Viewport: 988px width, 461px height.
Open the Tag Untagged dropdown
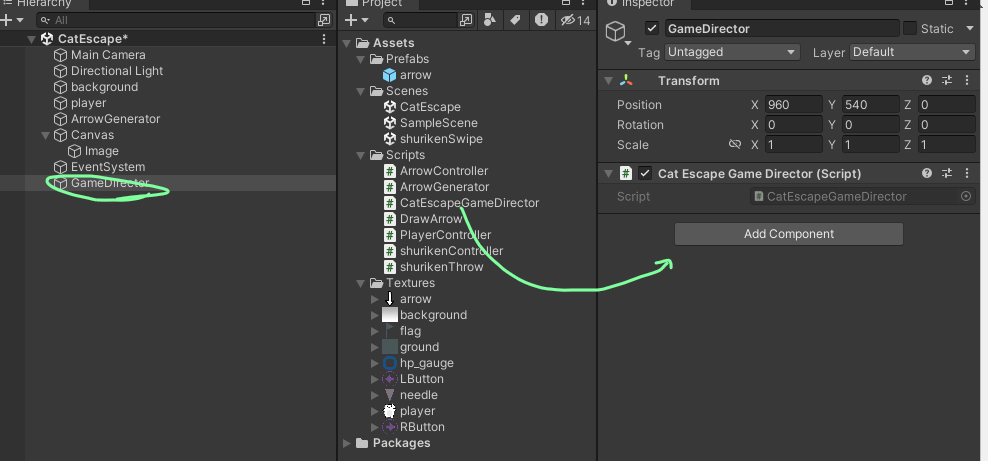(732, 52)
